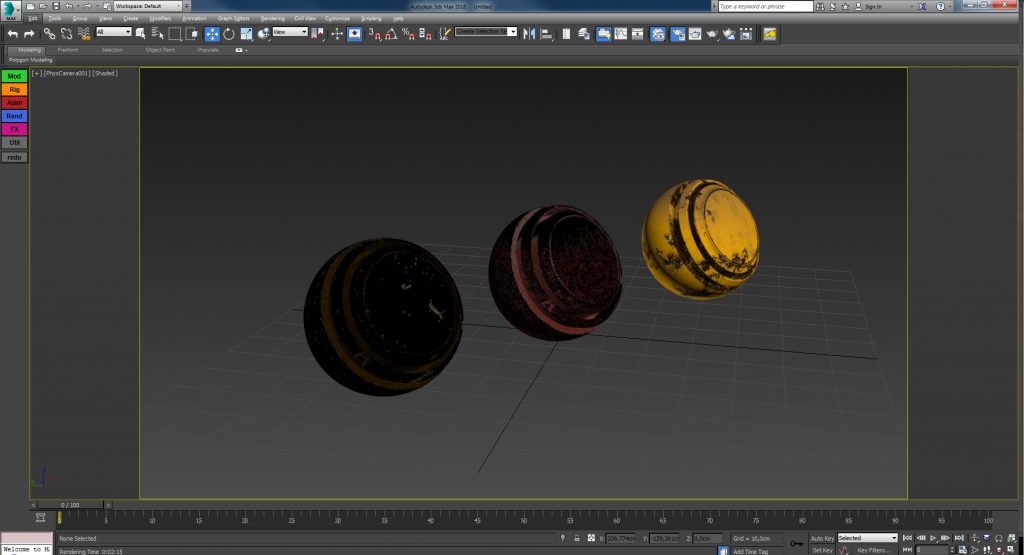Open the Edit menu
1024x555 pixels.
33,18
